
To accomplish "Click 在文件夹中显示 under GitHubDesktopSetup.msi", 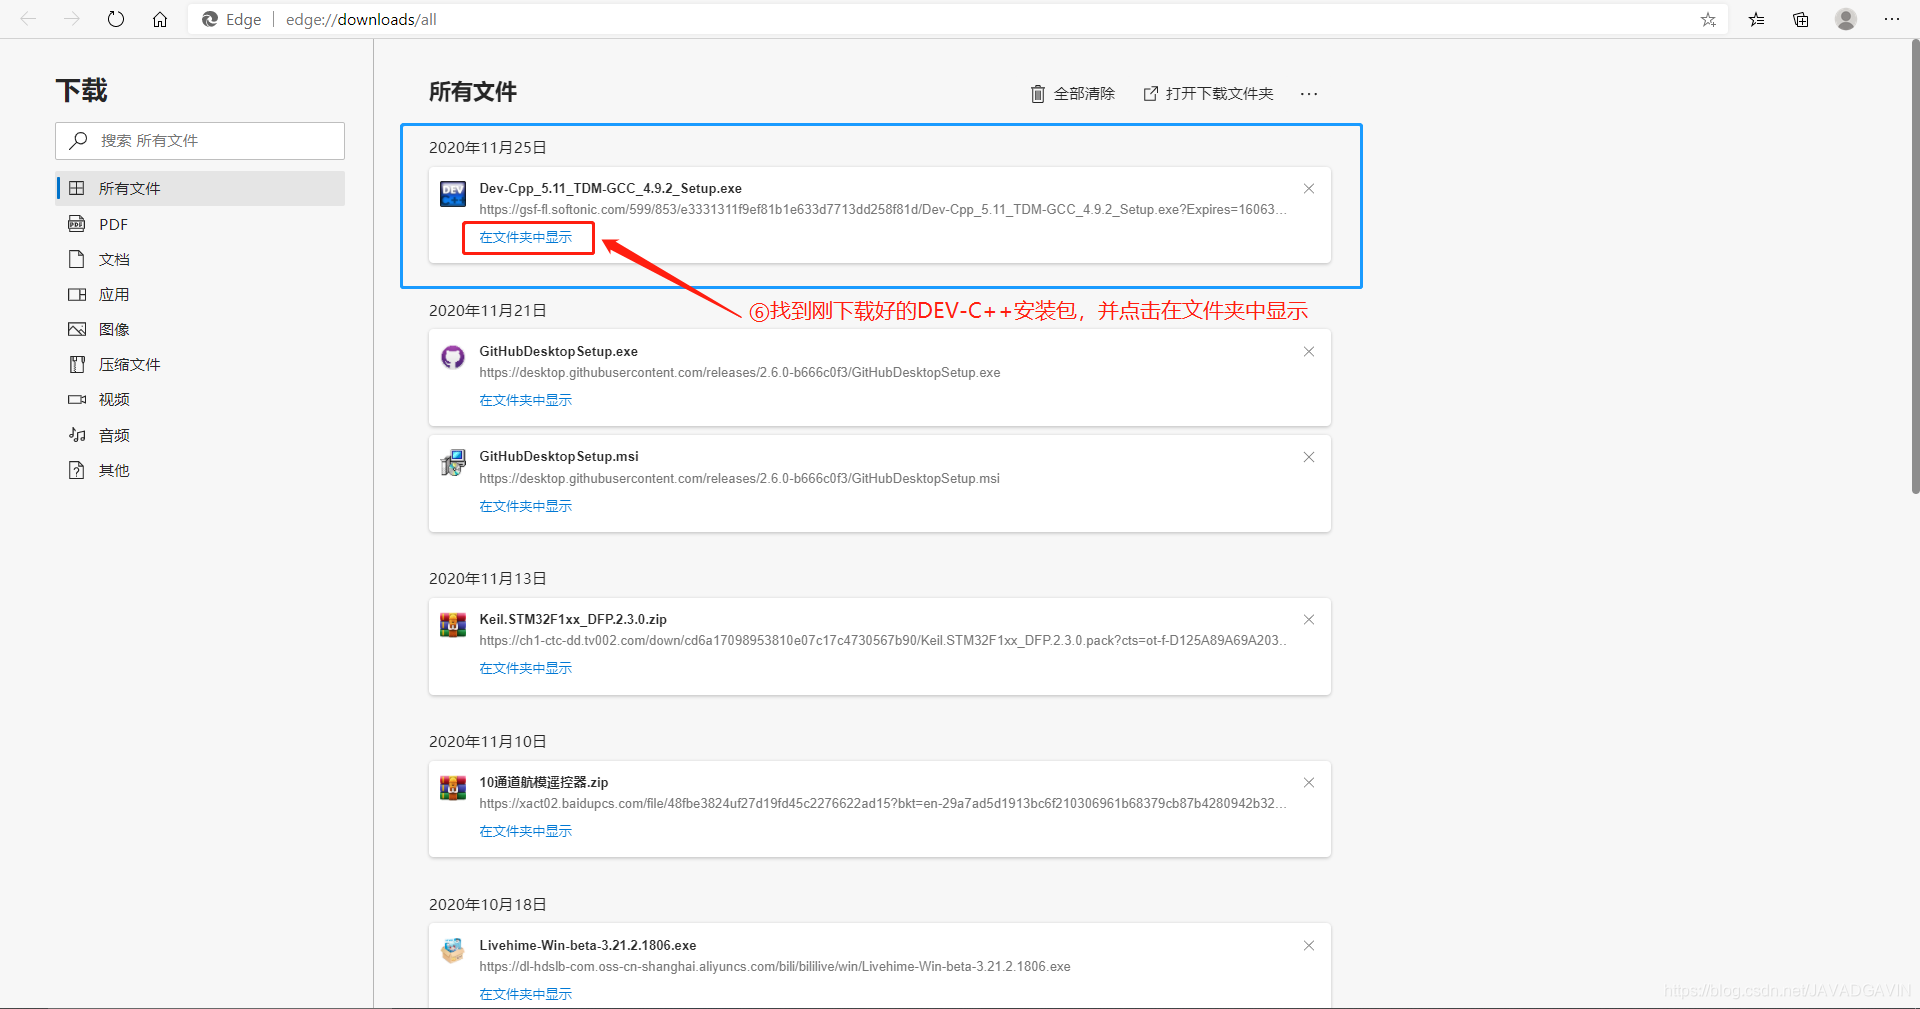I will pos(525,506).
